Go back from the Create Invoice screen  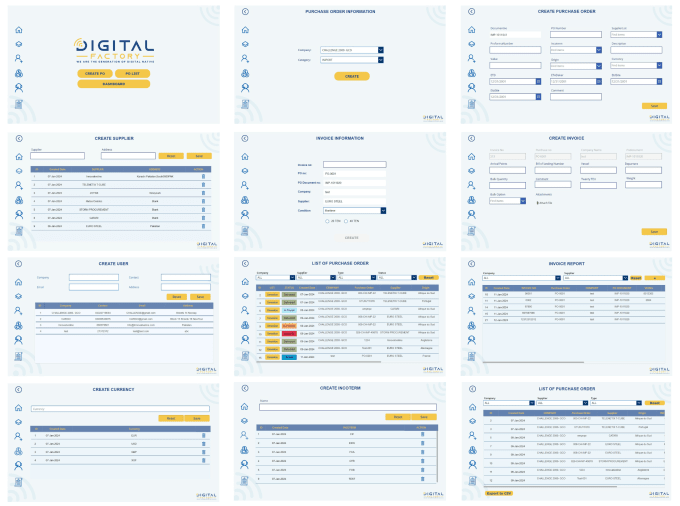point(471,138)
